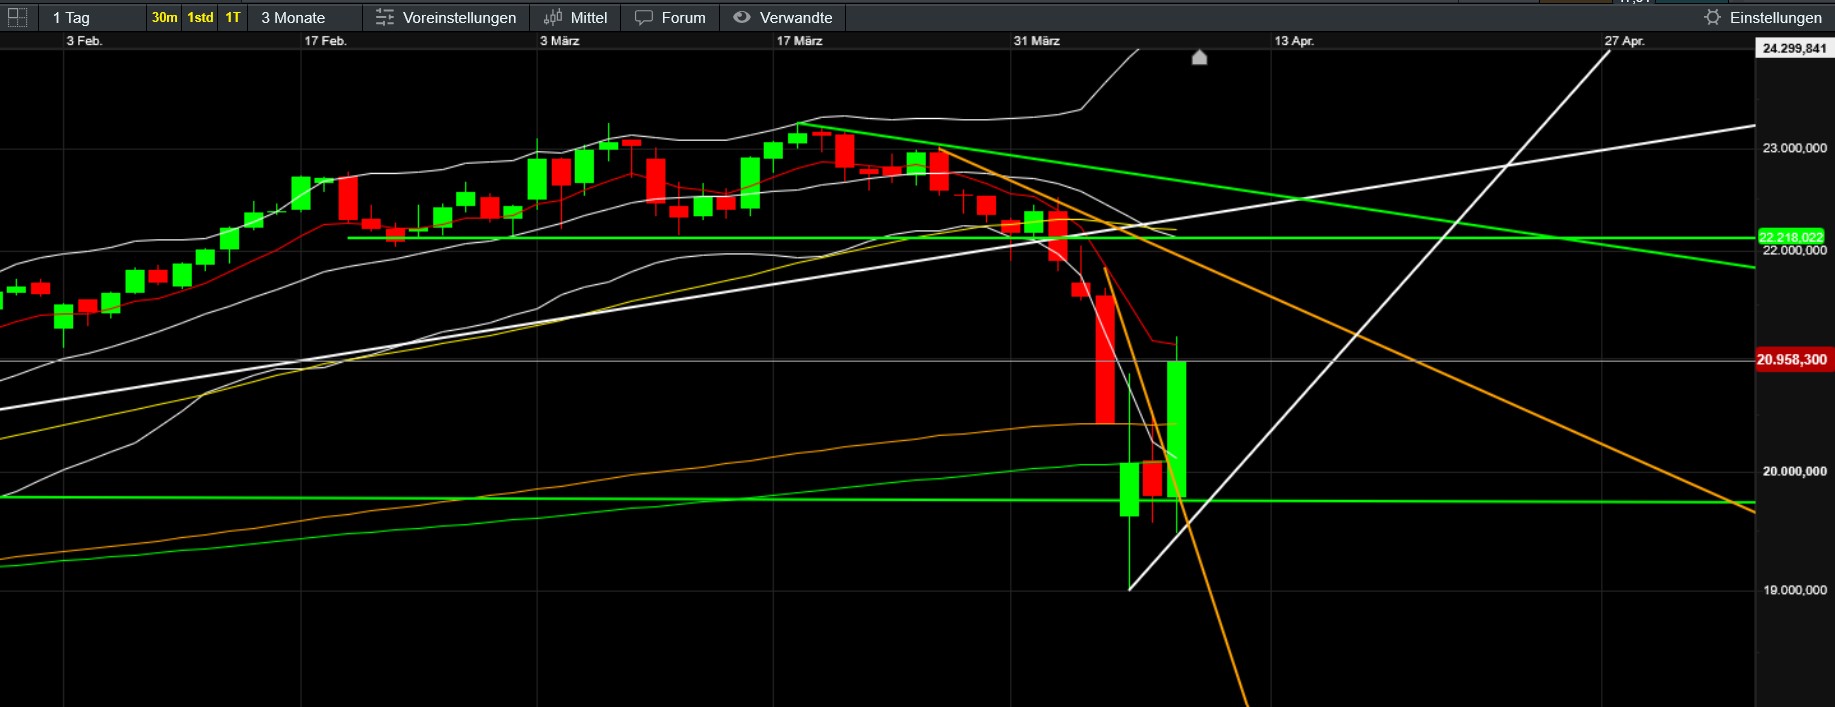Viewport: 1835px width, 707px height.
Task: Click the Verwandte eye icon
Action: (742, 17)
